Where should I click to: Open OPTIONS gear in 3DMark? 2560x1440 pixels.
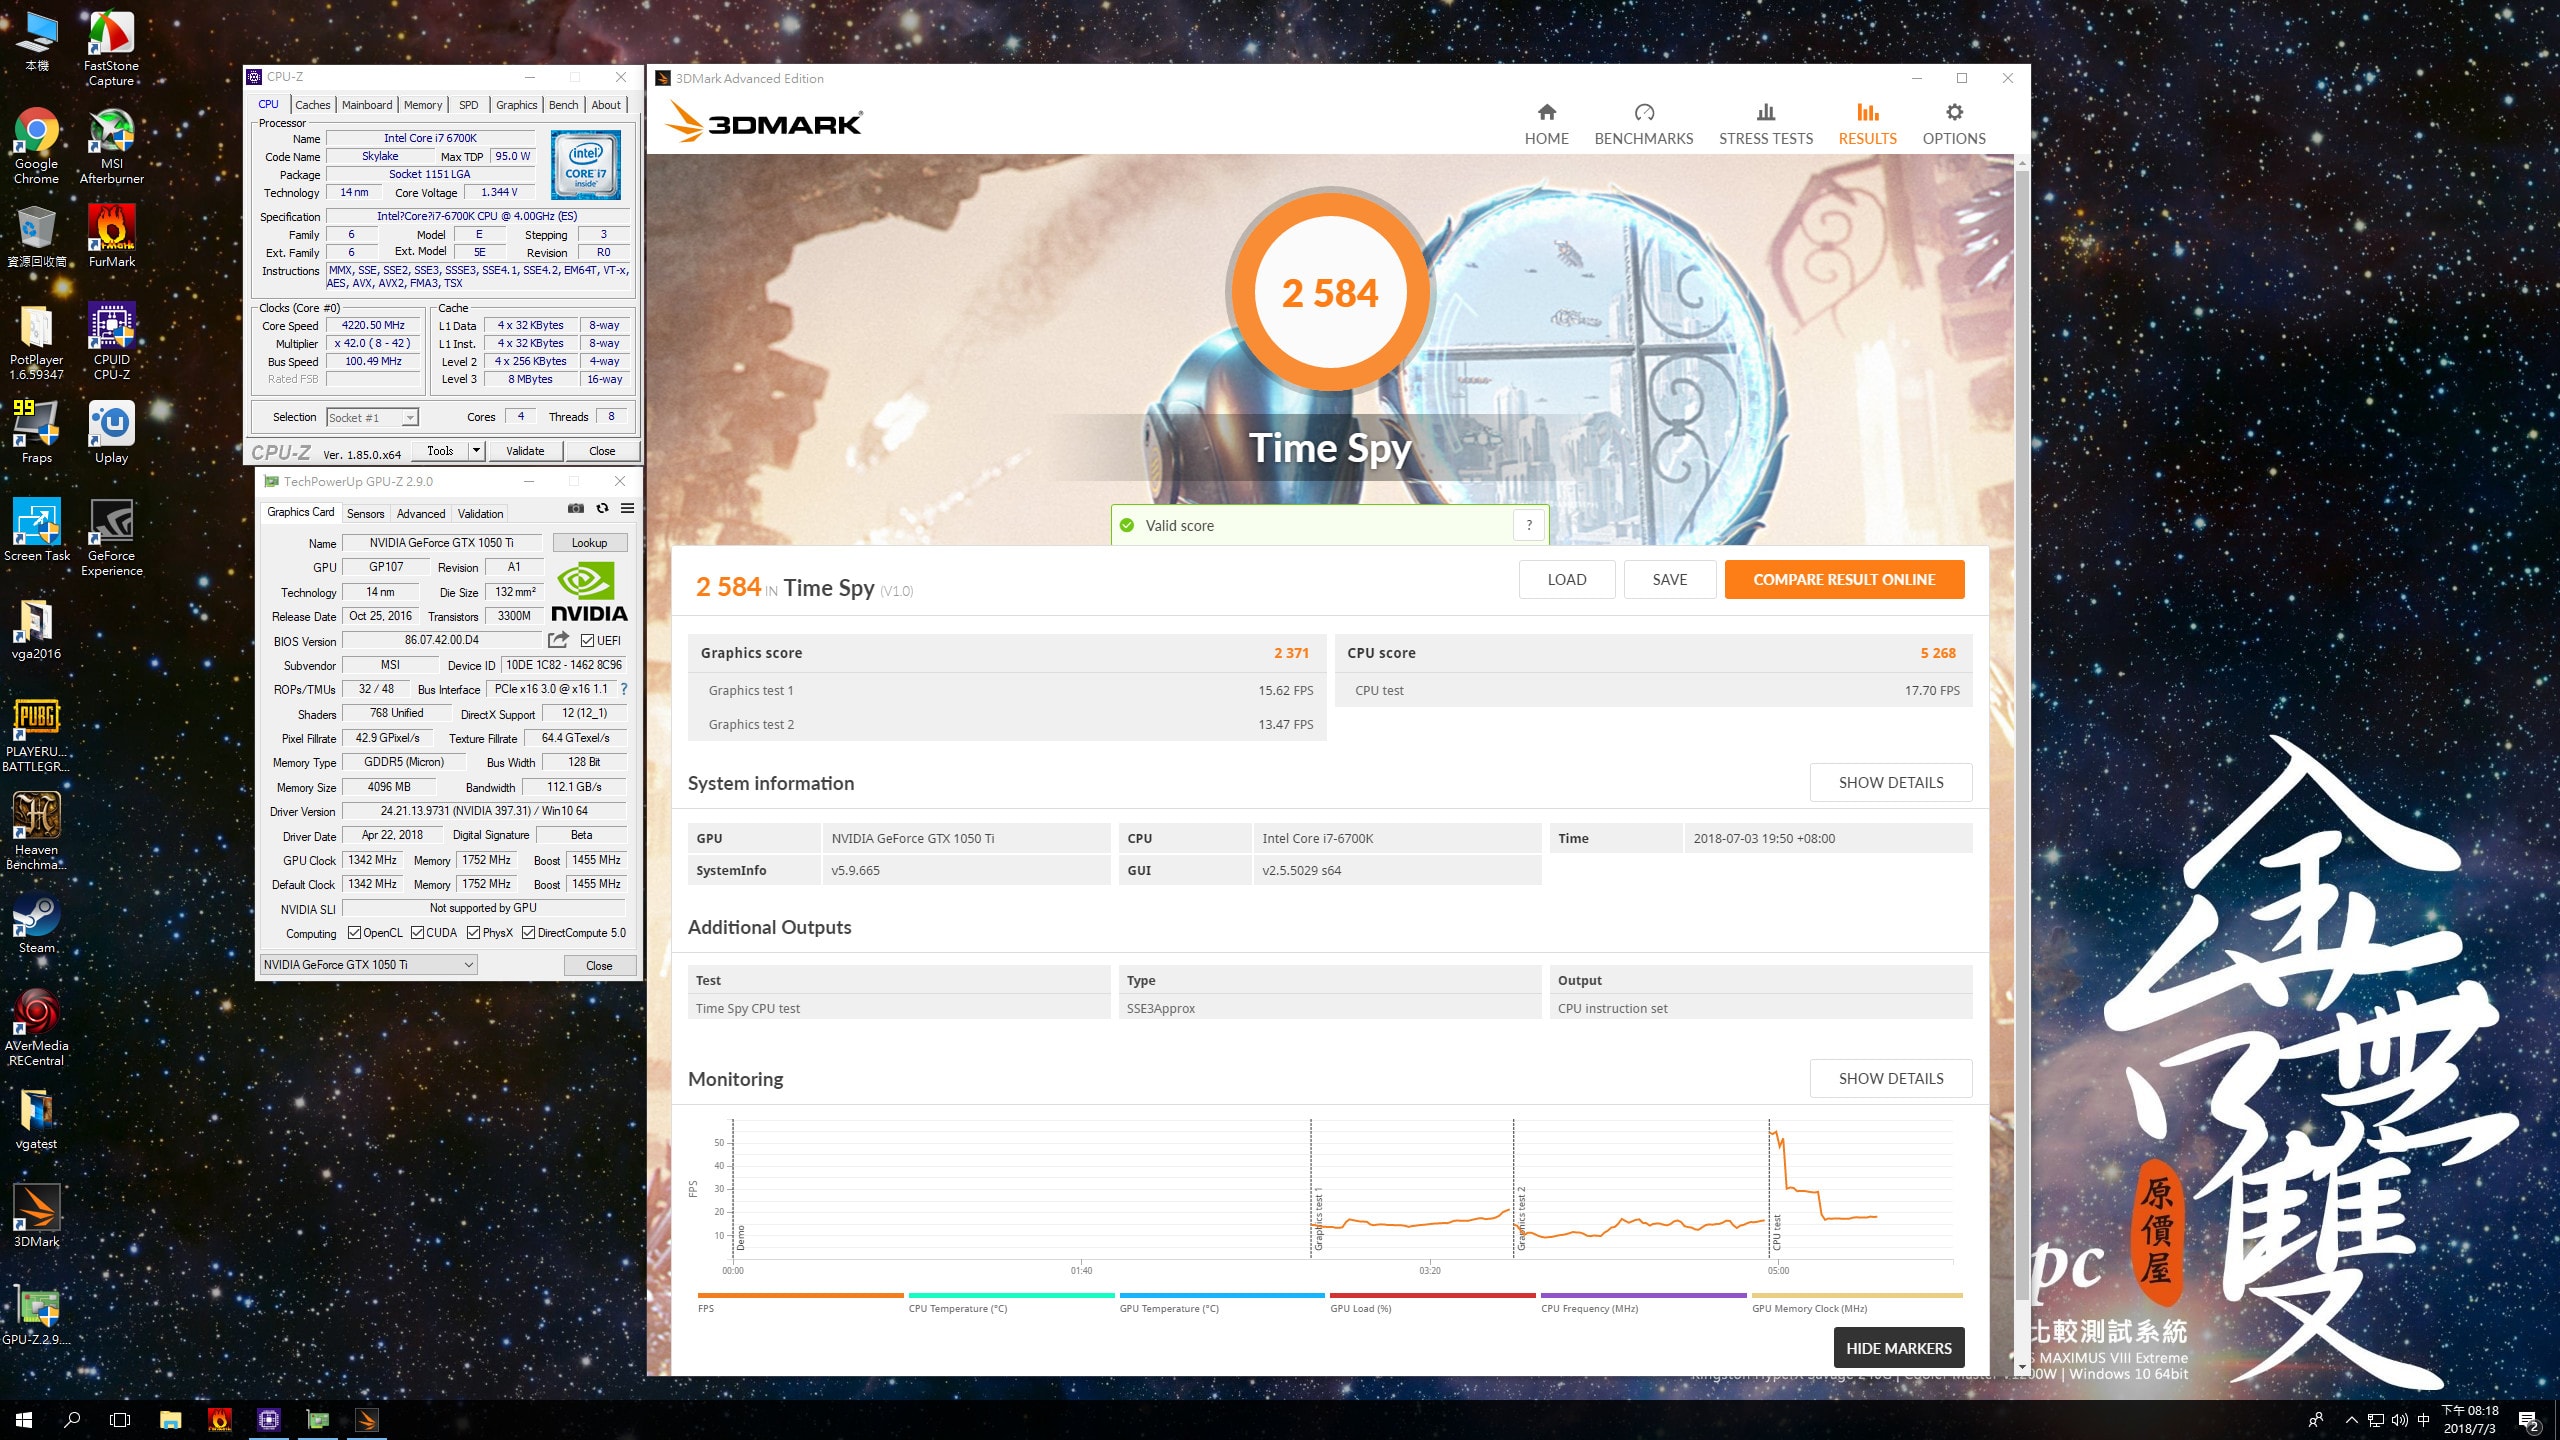point(1953,124)
